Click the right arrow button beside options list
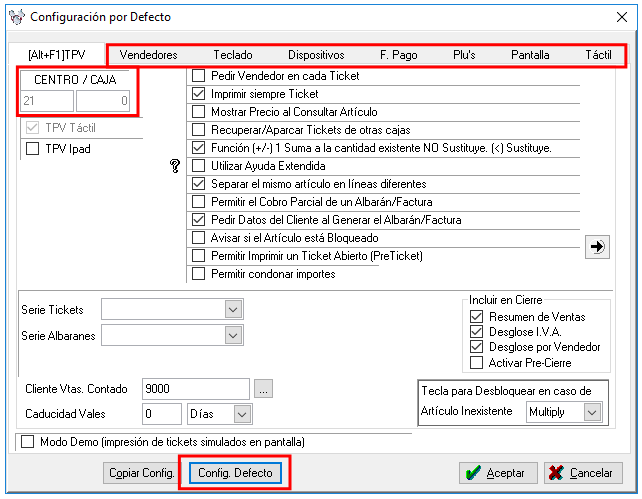The width and height of the screenshot is (642, 499). (x=599, y=247)
